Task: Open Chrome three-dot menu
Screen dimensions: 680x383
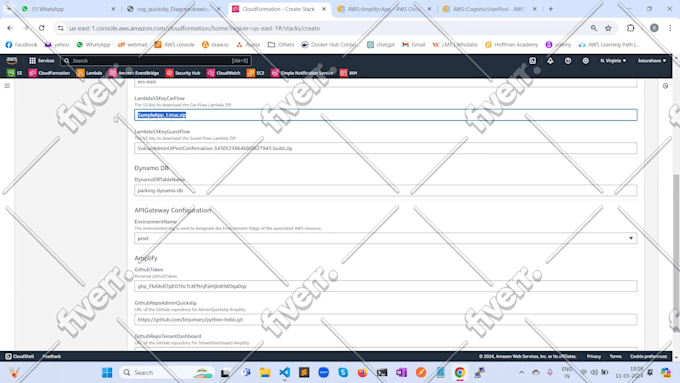Action: click(670, 28)
